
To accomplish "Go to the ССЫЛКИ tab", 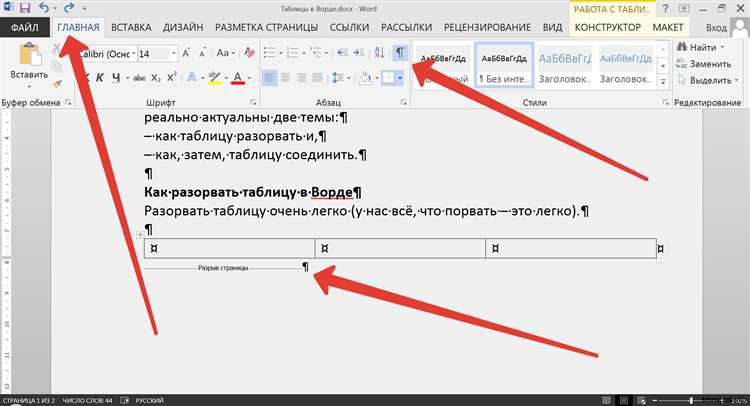I will [x=349, y=28].
